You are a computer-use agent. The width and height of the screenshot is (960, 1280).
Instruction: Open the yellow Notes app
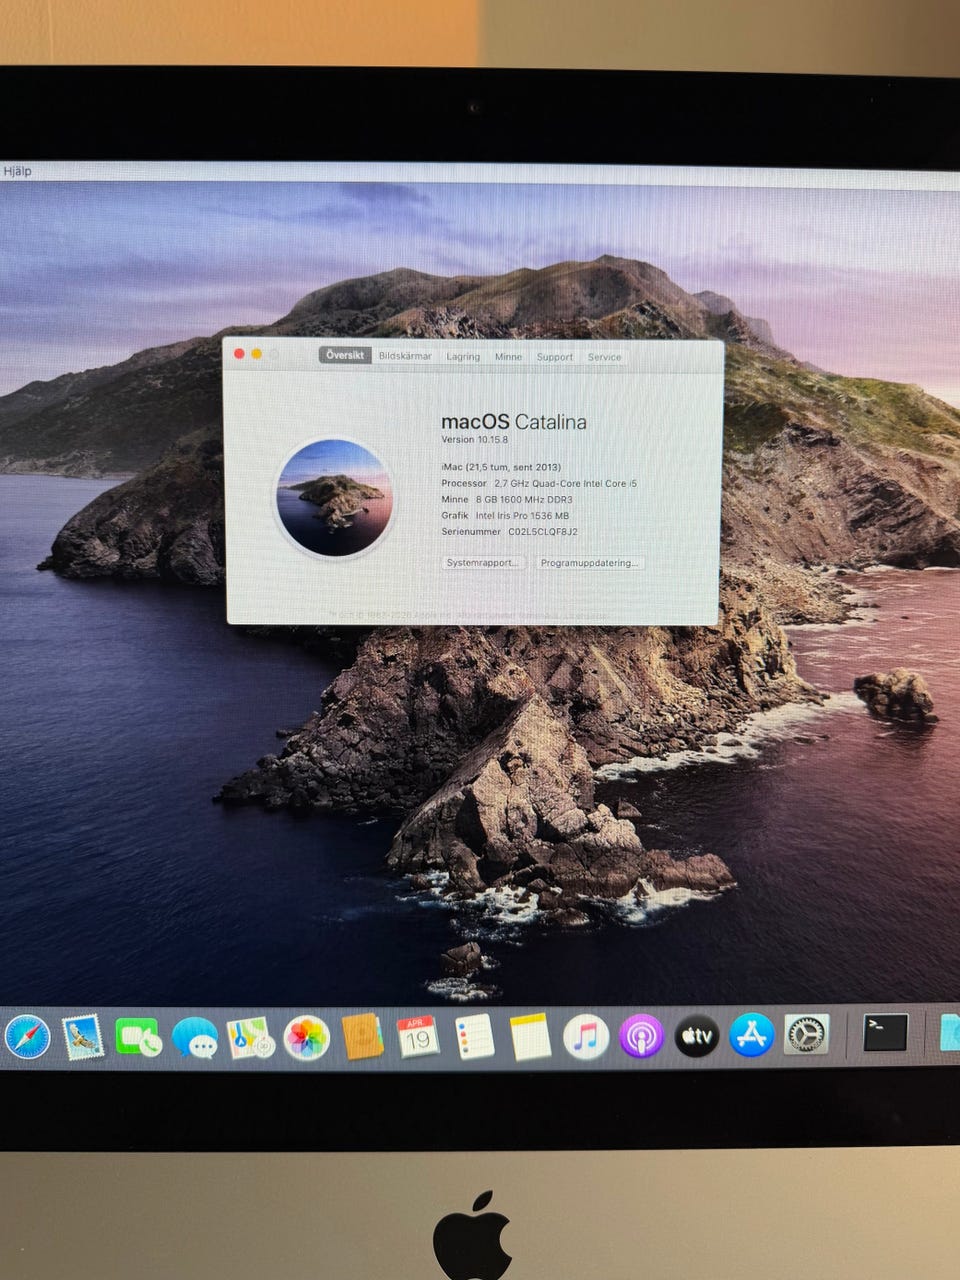click(x=530, y=1038)
